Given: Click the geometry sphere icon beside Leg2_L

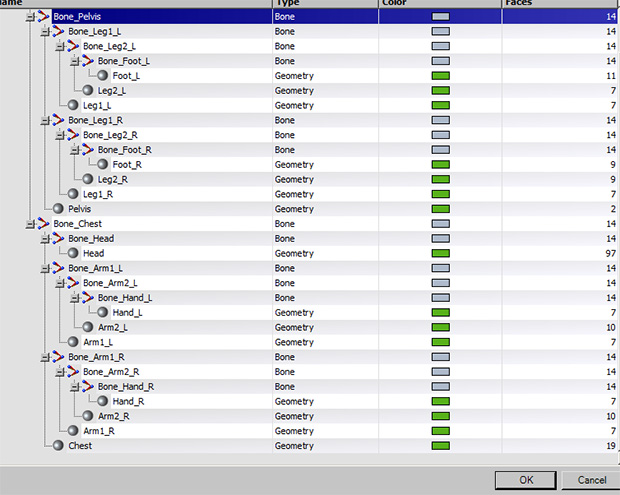Looking at the screenshot, I should pyautogui.click(x=88, y=91).
